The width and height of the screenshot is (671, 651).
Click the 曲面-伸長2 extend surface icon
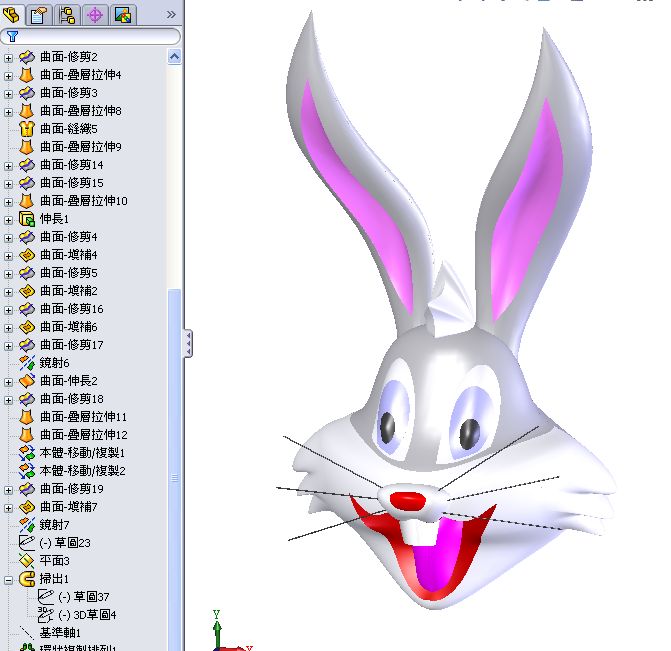pyautogui.click(x=27, y=380)
